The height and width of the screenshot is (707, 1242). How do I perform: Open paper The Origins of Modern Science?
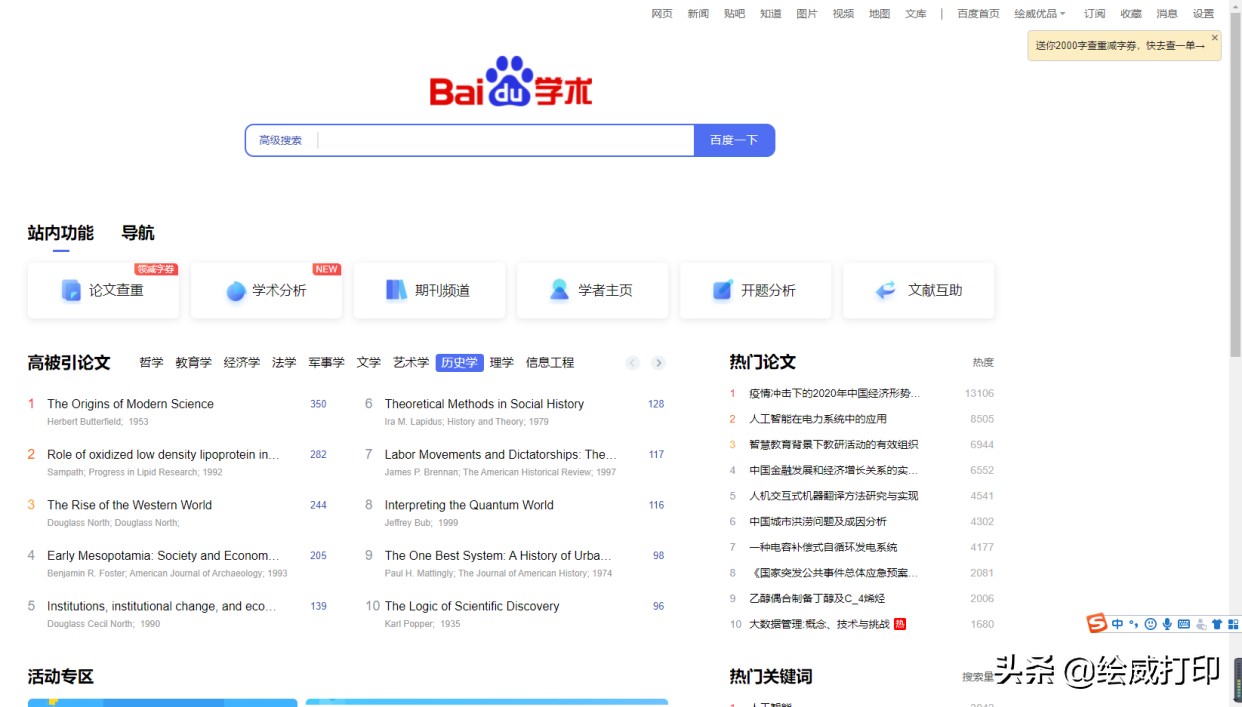(x=130, y=404)
